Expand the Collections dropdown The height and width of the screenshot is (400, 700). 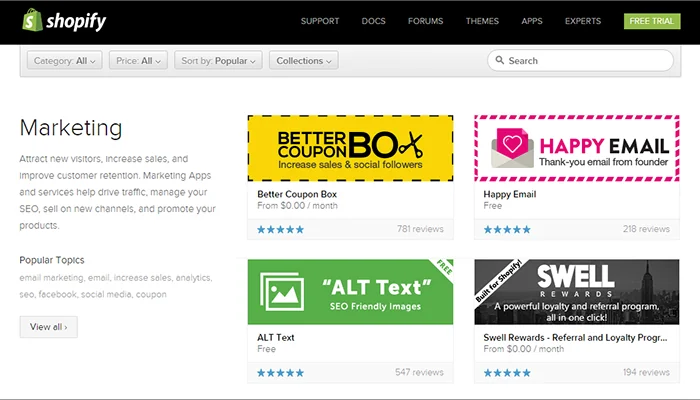pos(304,60)
